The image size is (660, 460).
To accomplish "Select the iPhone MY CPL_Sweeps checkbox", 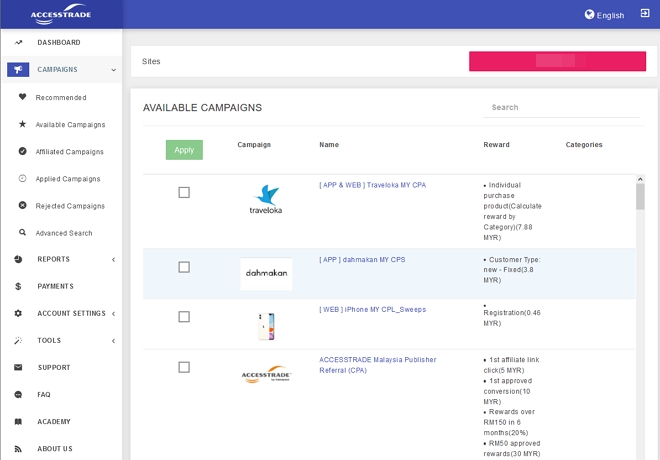I will click(x=184, y=316).
